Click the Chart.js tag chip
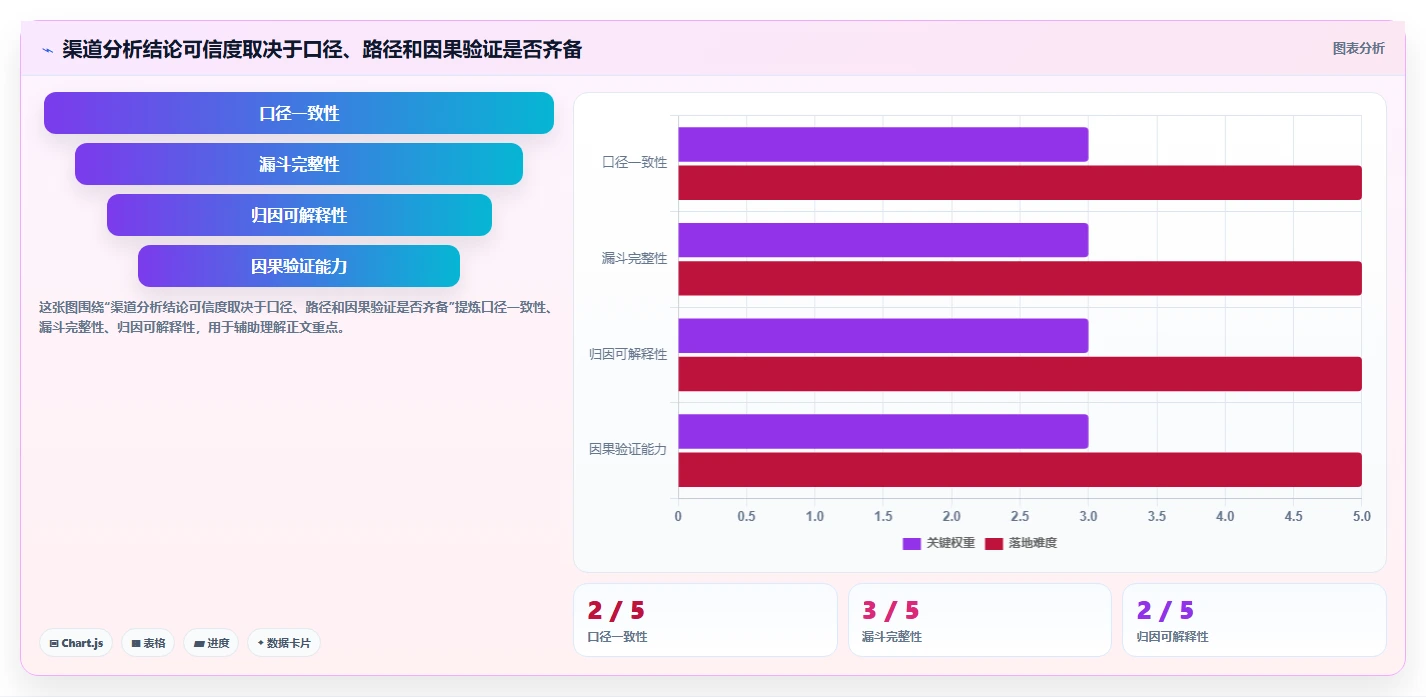1426x697 pixels. (76, 643)
